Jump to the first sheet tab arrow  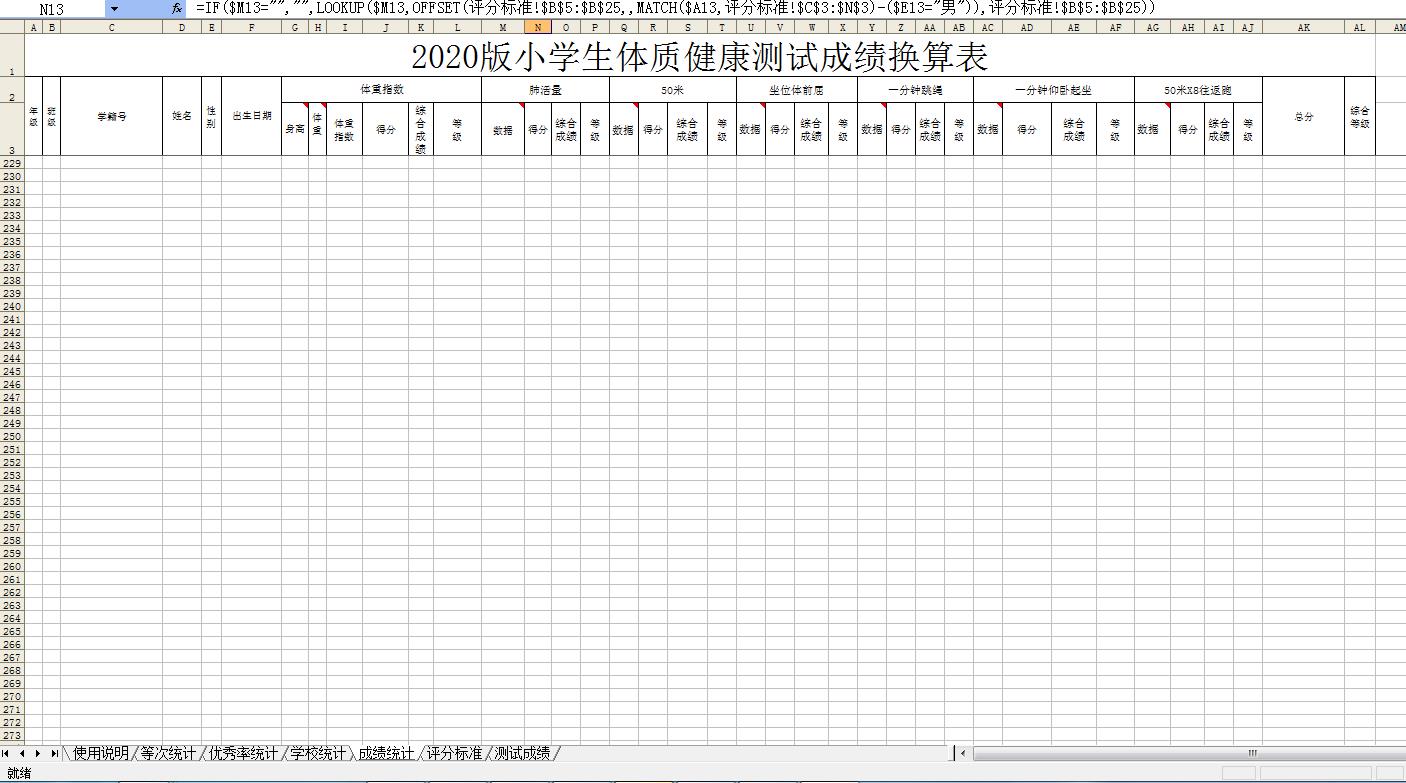7,753
